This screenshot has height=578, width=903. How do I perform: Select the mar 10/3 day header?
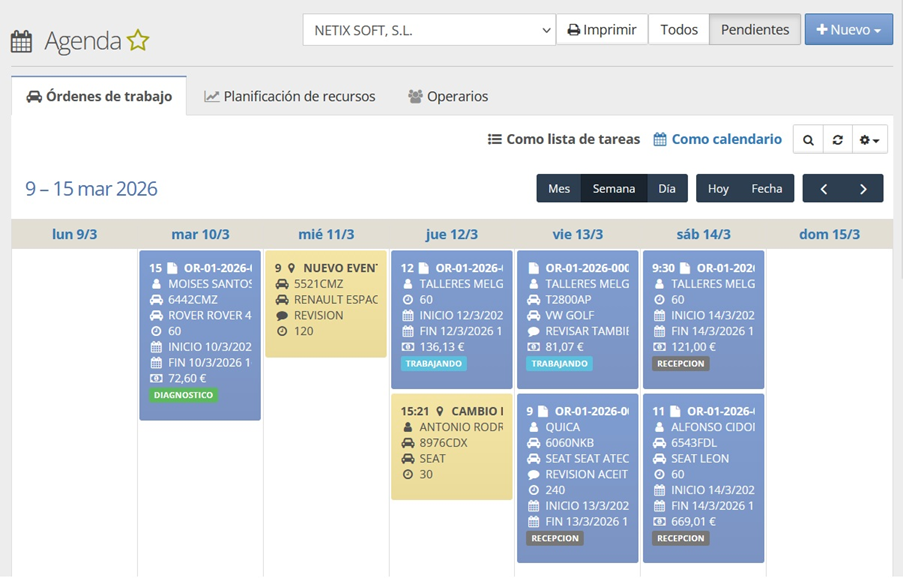(200, 235)
